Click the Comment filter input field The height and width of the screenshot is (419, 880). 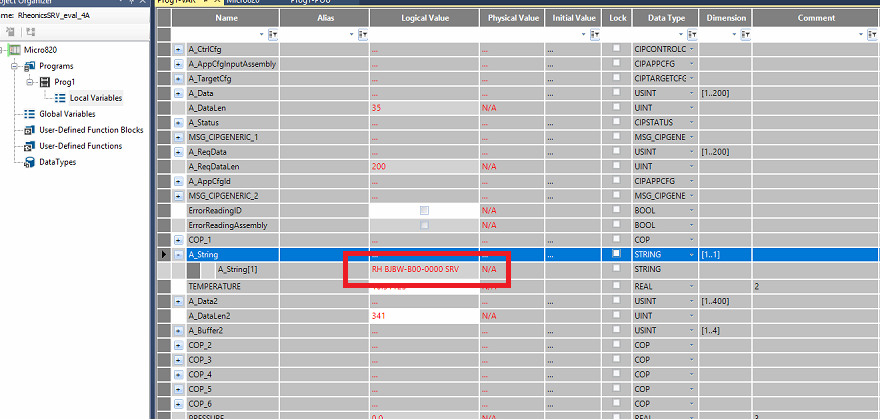[x=805, y=35]
